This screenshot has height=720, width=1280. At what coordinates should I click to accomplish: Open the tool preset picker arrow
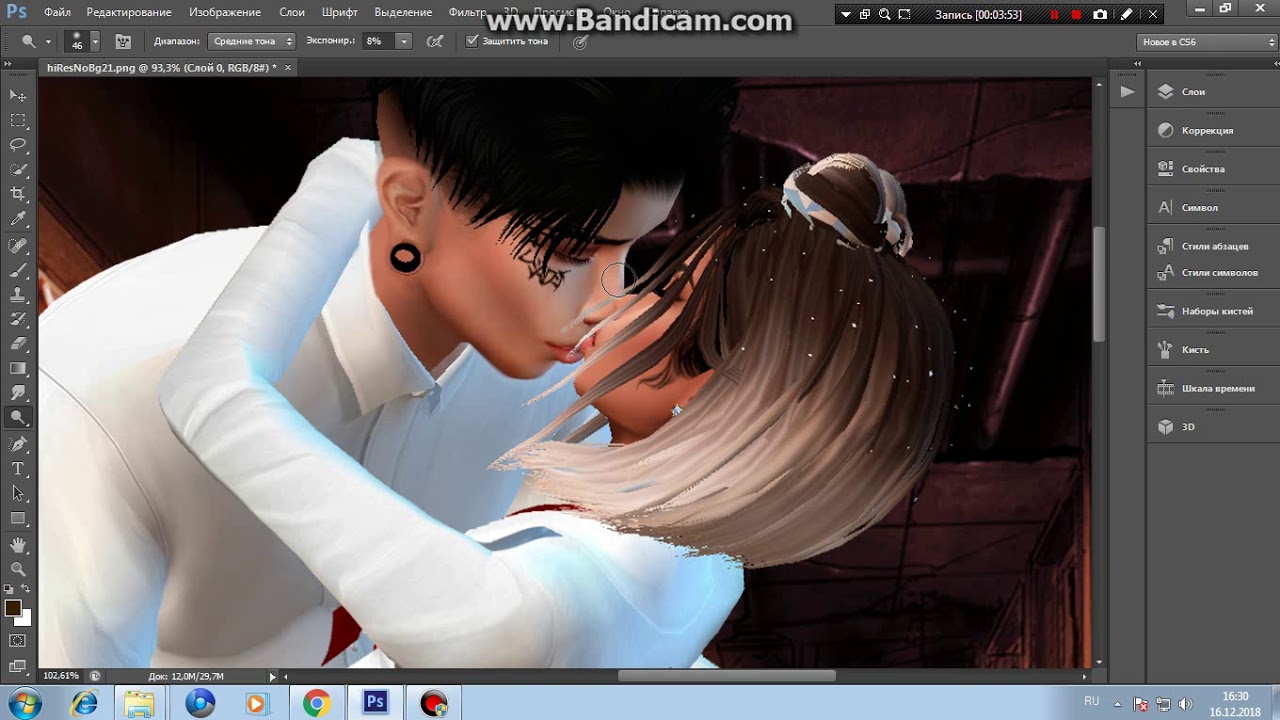[x=49, y=41]
